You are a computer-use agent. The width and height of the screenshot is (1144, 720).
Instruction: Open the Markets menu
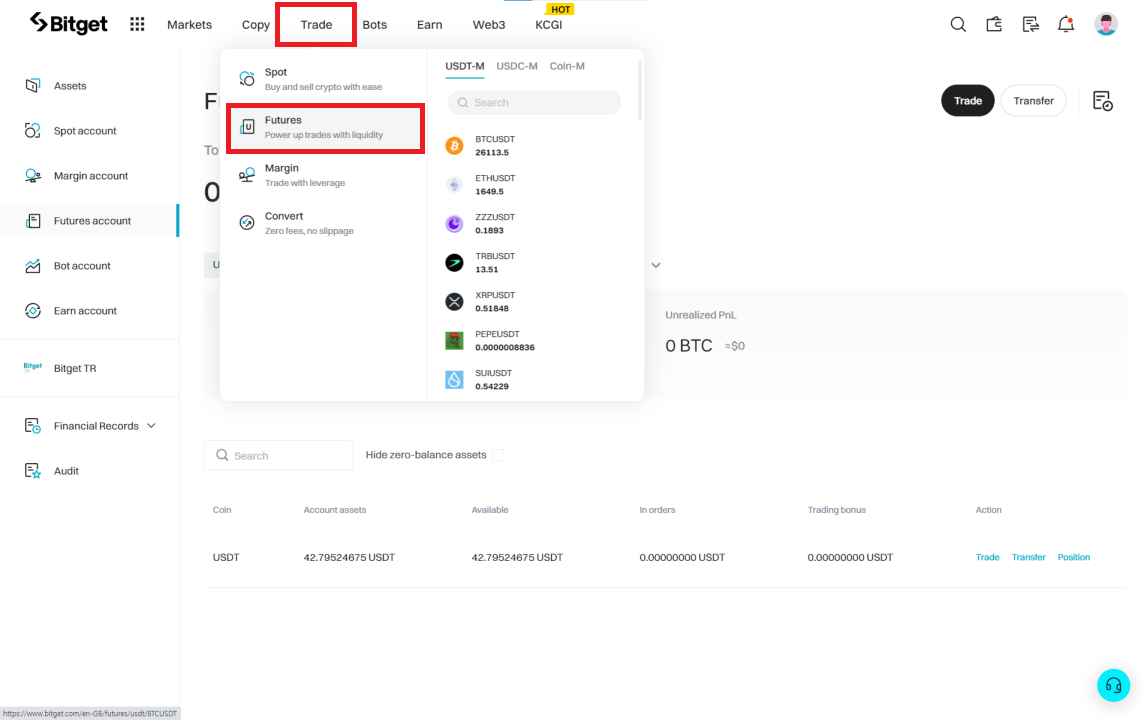[189, 25]
